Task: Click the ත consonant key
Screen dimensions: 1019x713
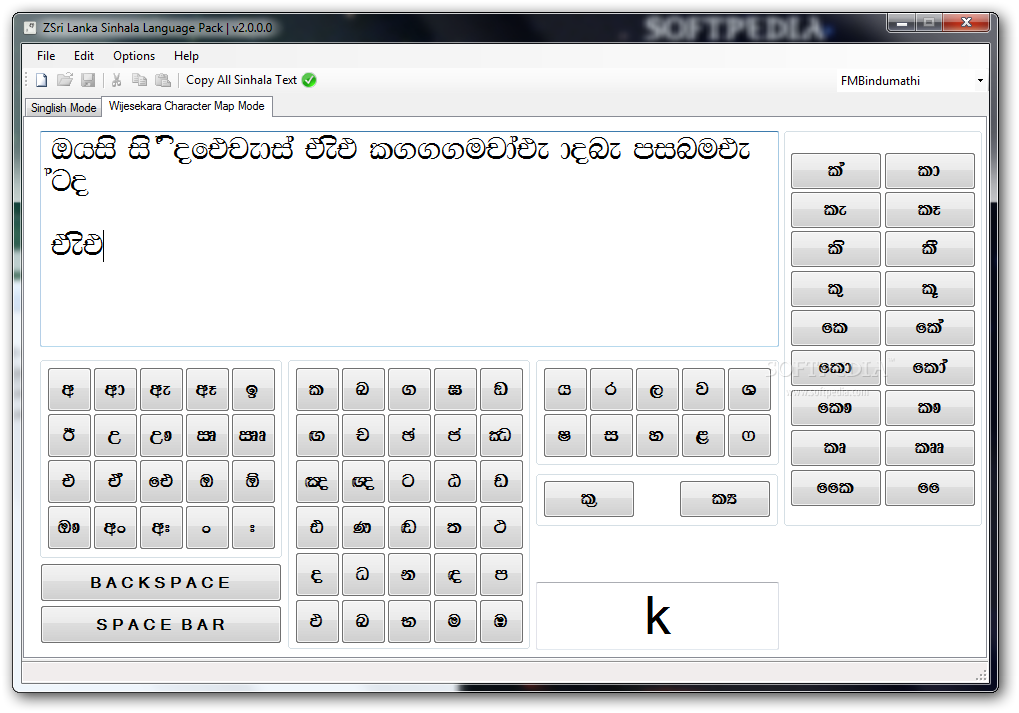Action: [x=455, y=528]
